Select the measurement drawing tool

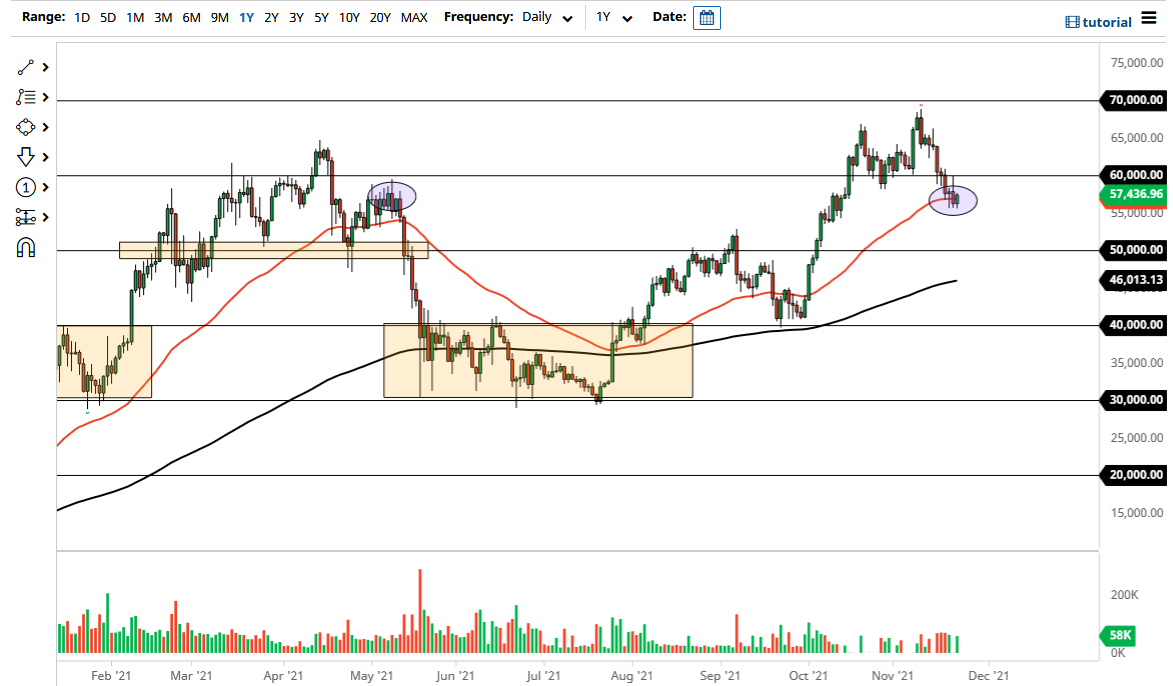tap(27, 216)
